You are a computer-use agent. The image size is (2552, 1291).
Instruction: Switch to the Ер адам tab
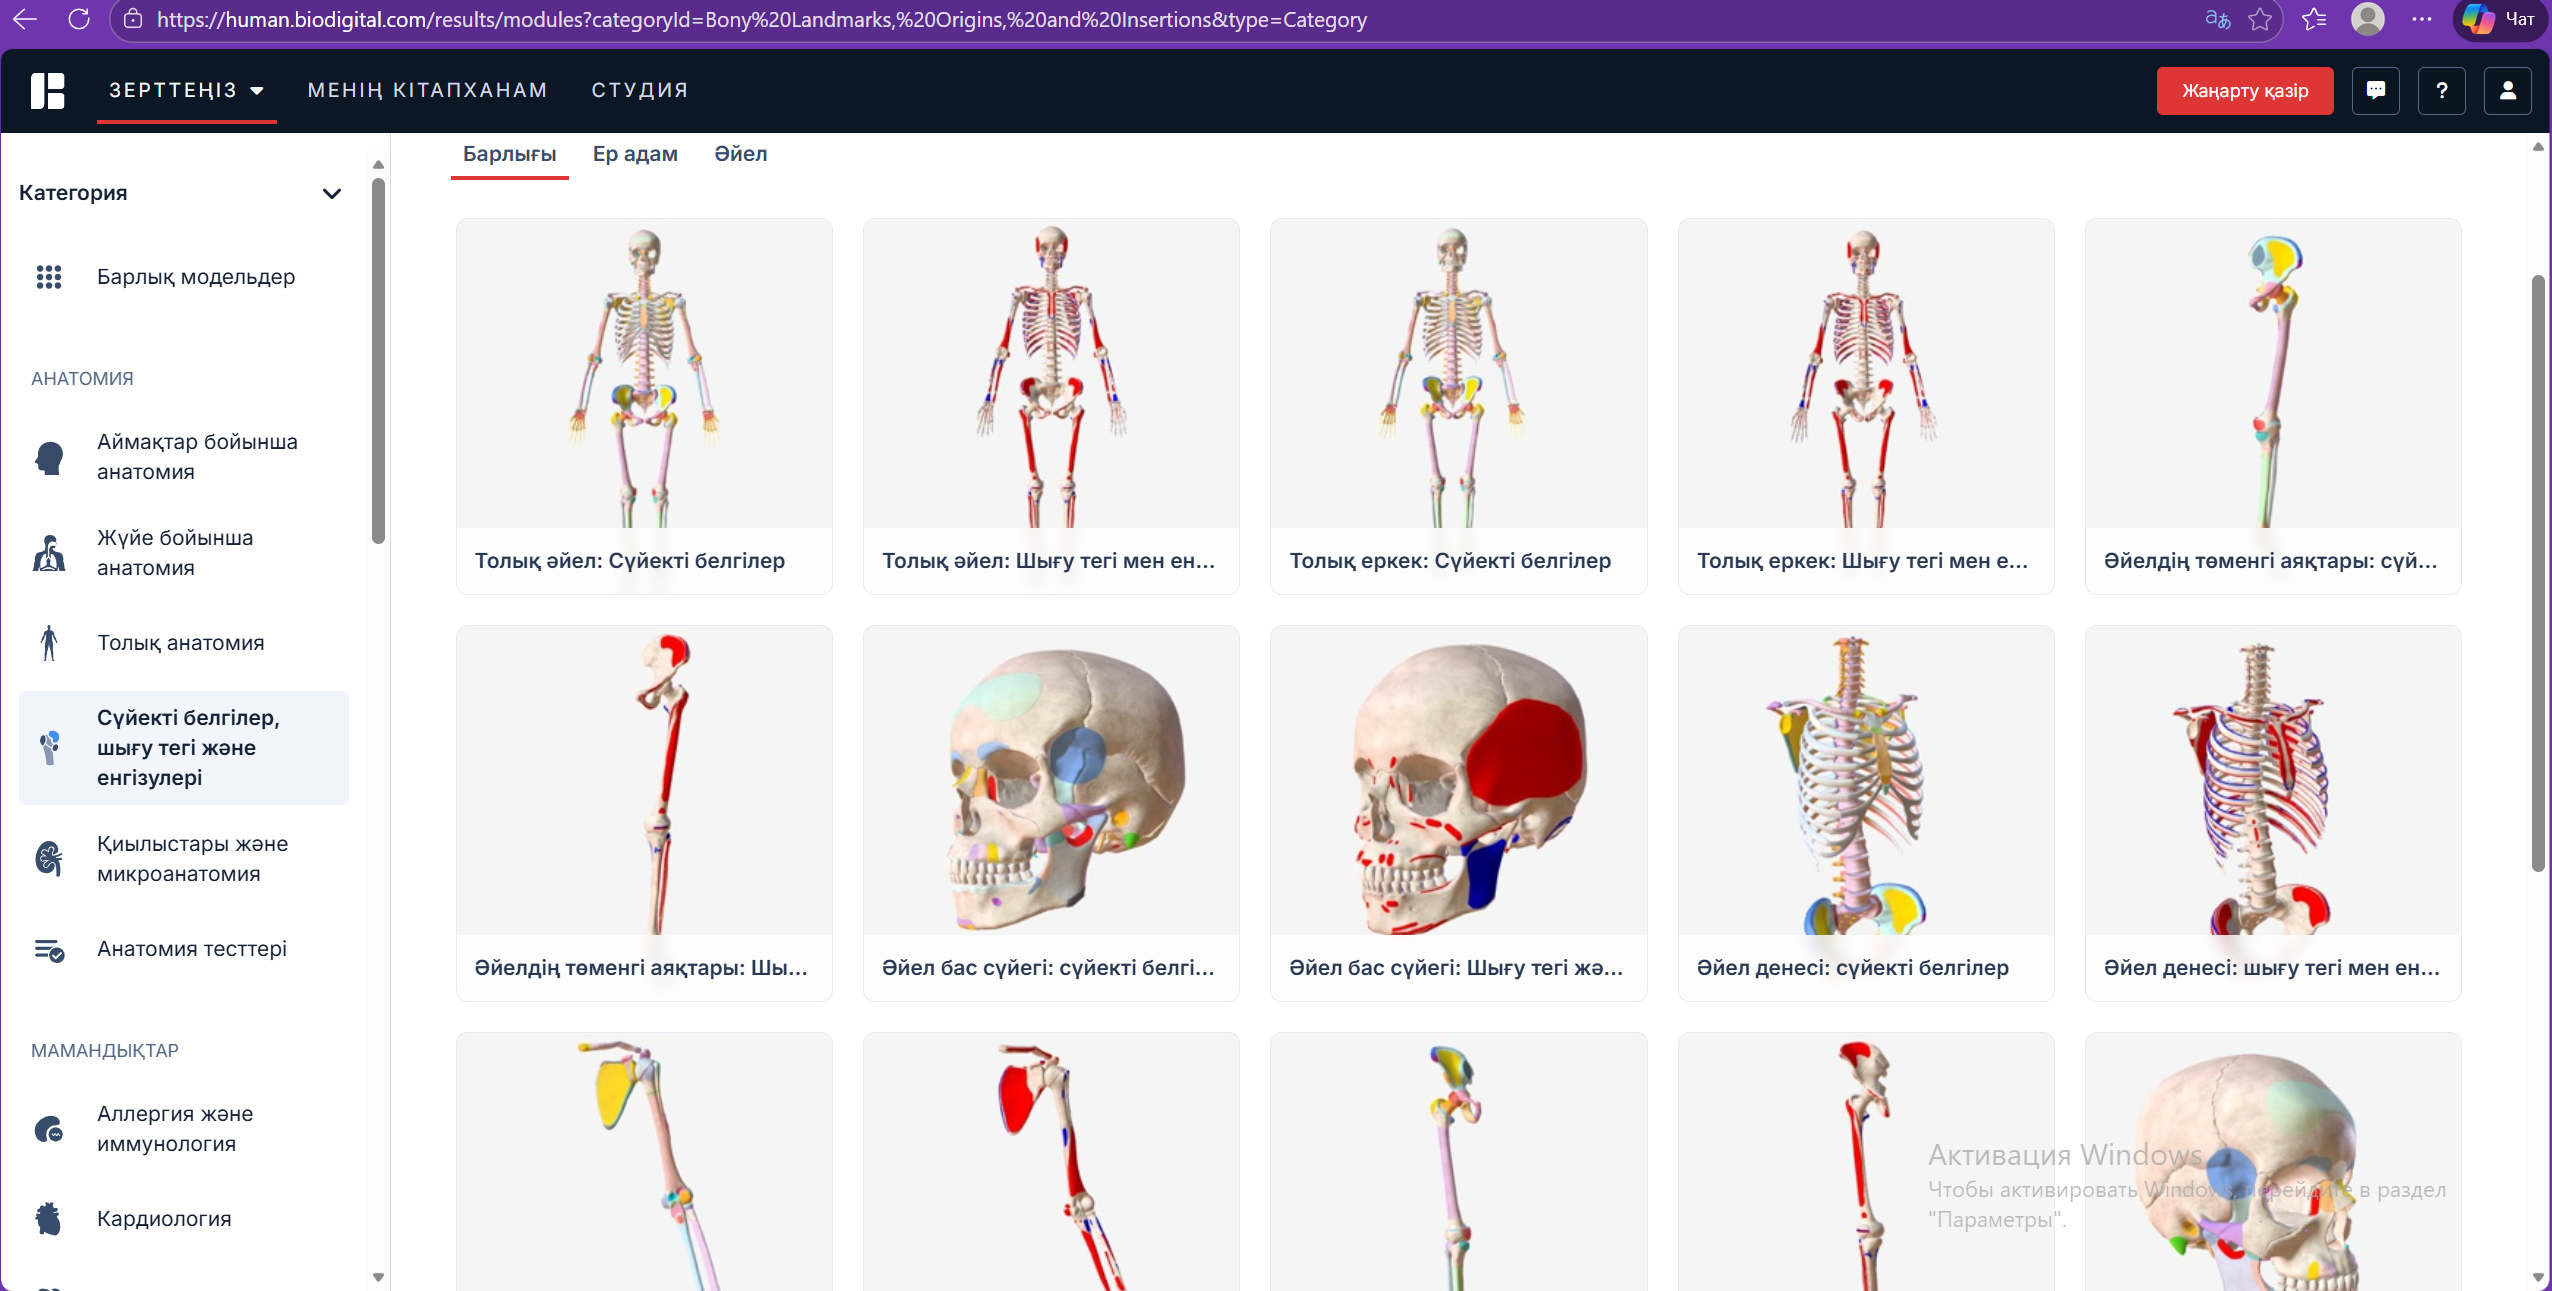click(x=635, y=154)
